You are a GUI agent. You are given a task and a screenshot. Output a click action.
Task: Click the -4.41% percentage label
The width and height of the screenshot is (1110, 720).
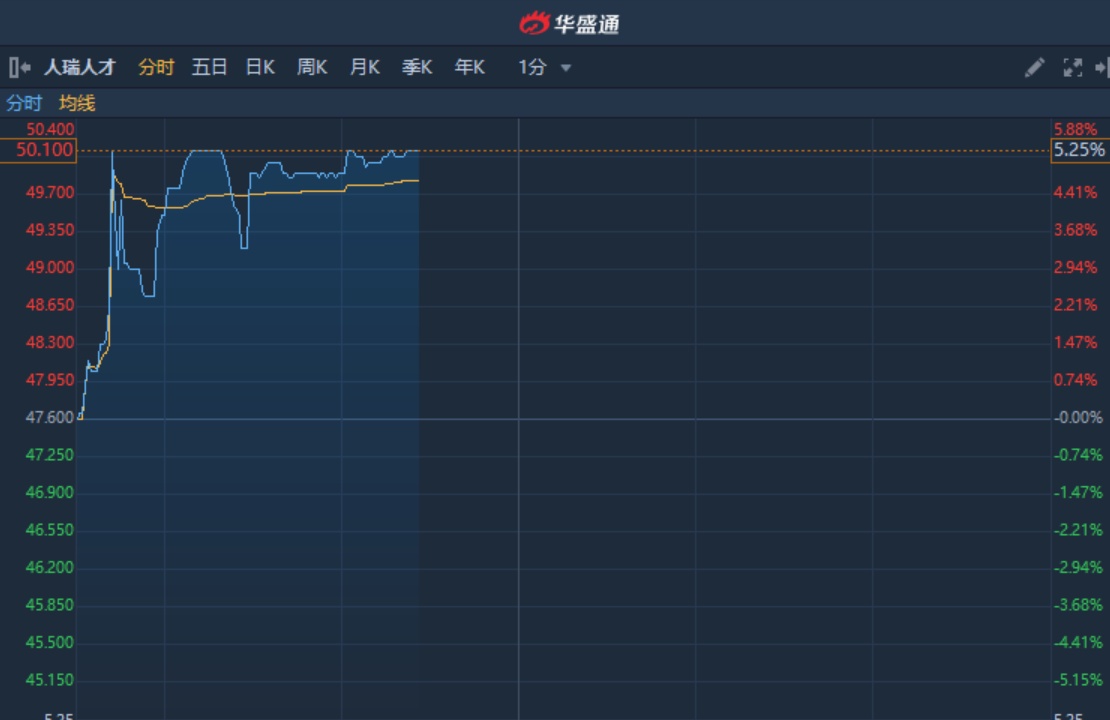[1078, 643]
